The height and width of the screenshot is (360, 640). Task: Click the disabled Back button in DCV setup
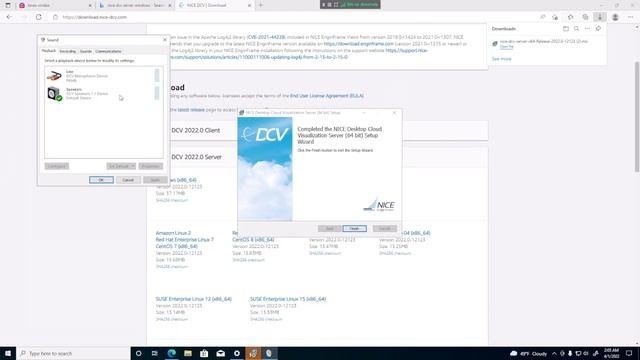329,229
